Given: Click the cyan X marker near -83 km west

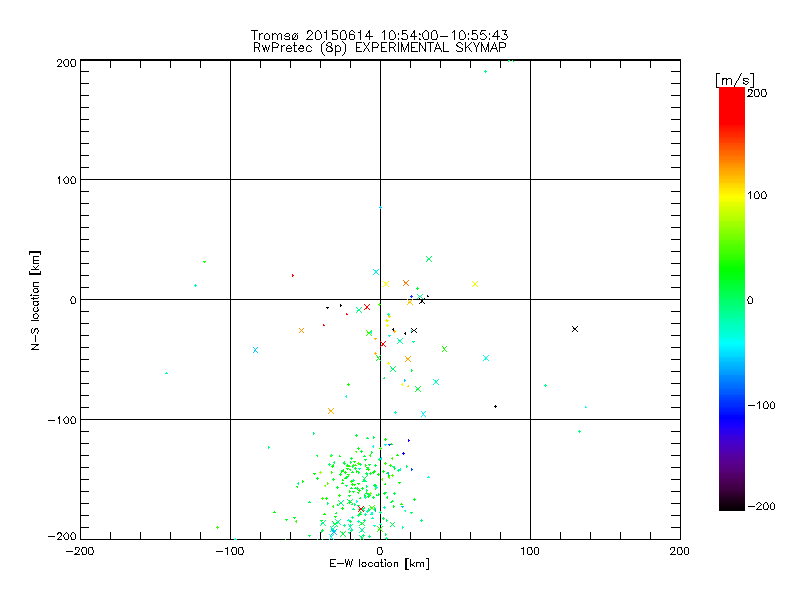Looking at the screenshot, I should tap(256, 350).
